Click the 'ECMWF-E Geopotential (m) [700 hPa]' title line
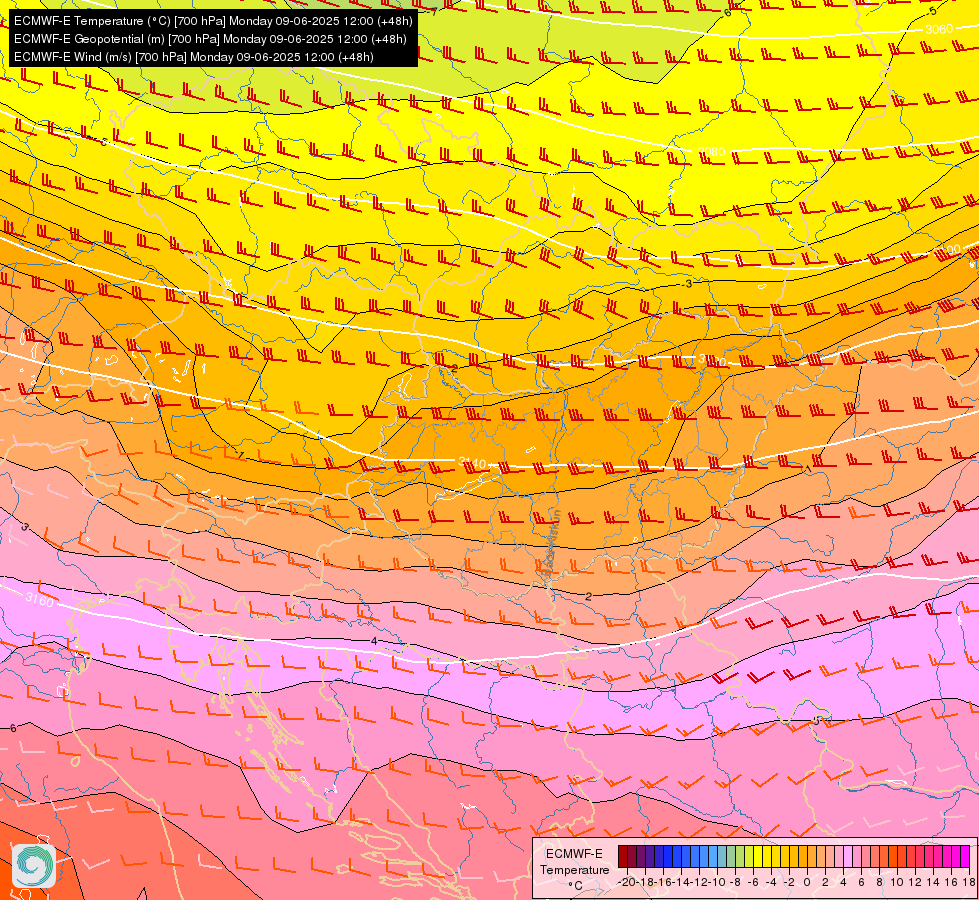 [210, 39]
